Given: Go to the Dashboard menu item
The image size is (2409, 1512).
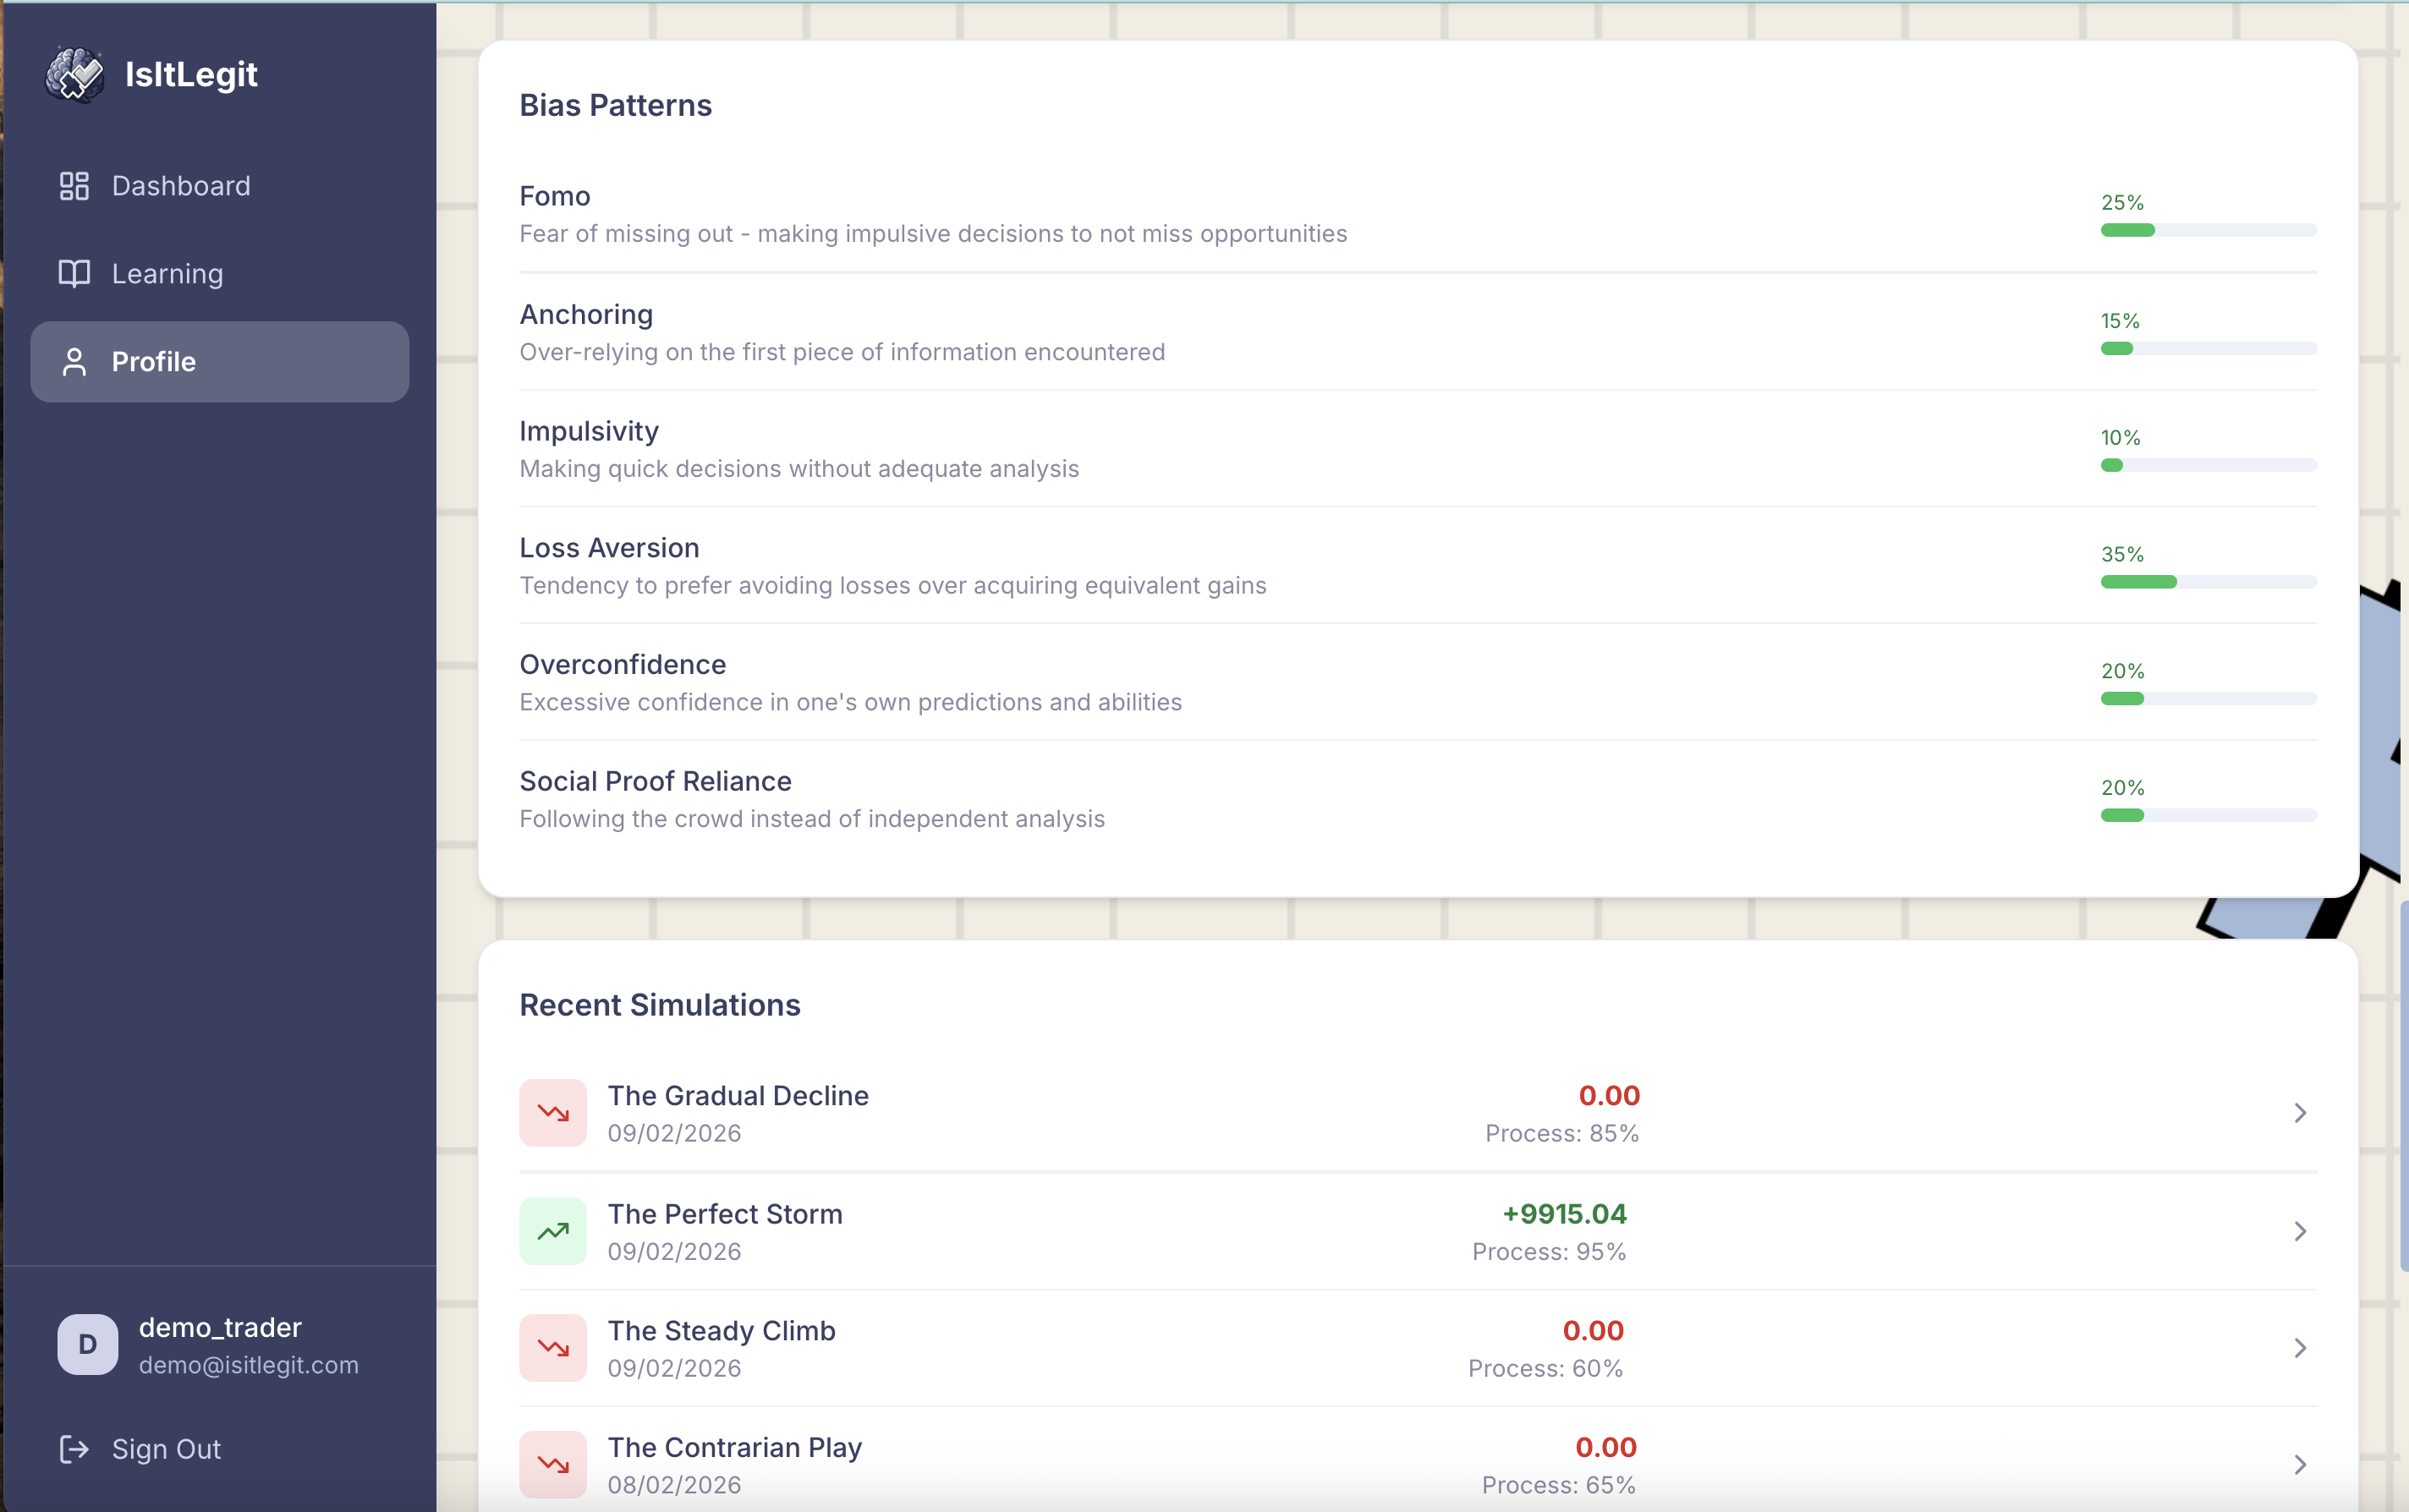Looking at the screenshot, I should [181, 186].
